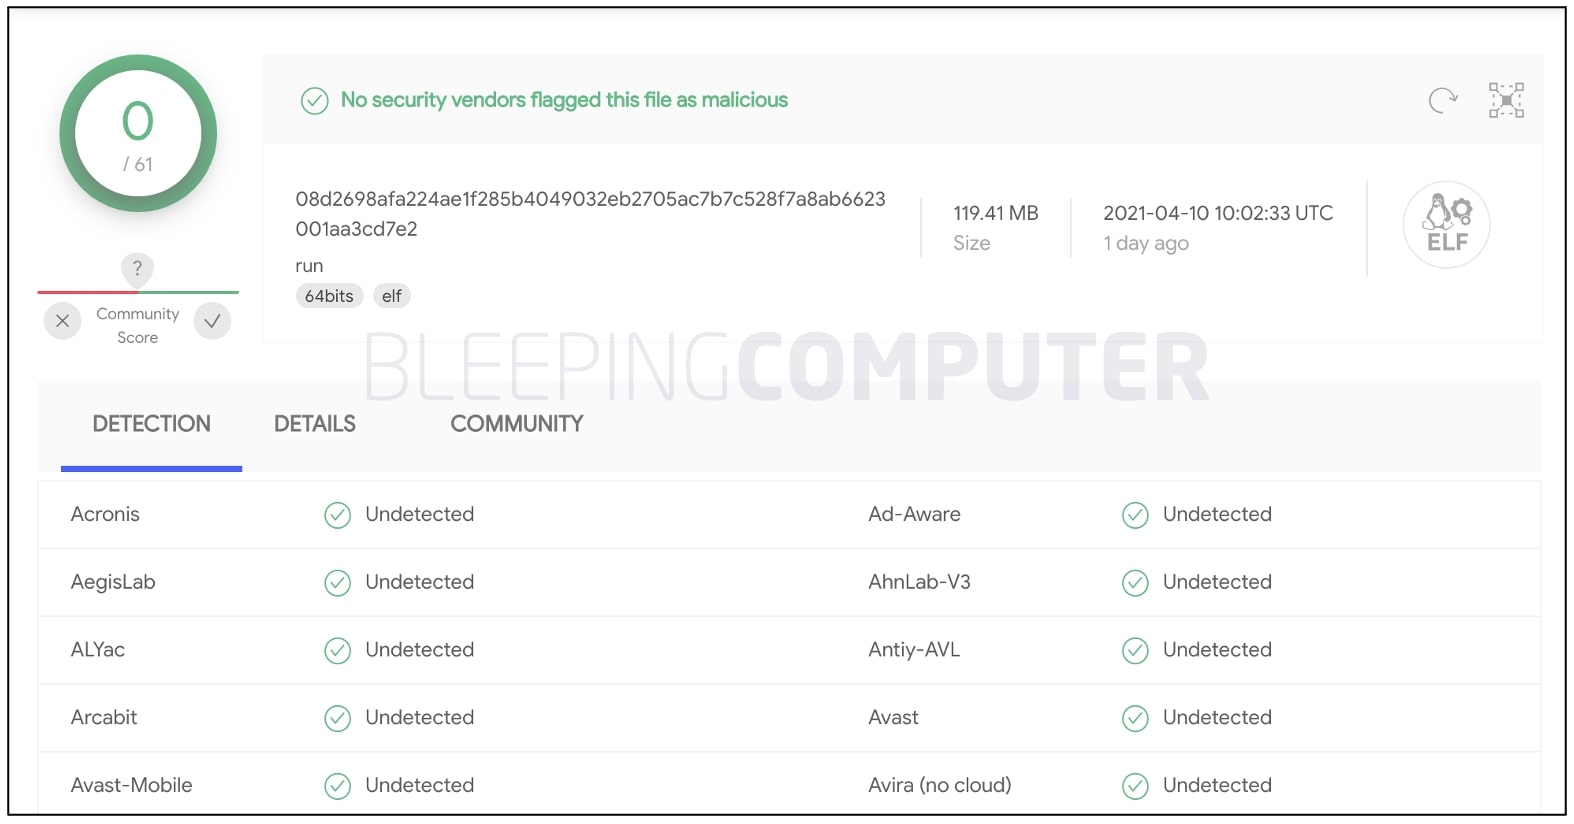Click the green check in the malicious banner
This screenshot has width=1574, height=824.
[313, 100]
